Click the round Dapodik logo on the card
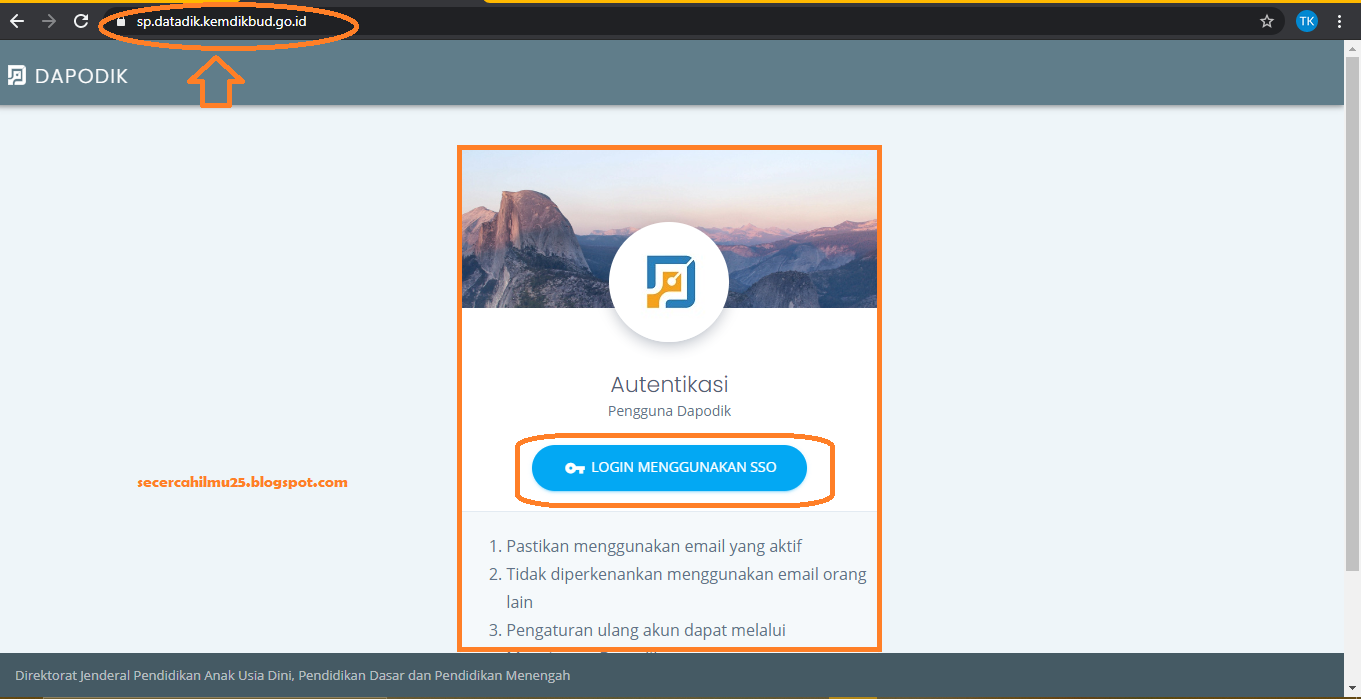Viewport: 1361px width, 699px height. coord(669,282)
